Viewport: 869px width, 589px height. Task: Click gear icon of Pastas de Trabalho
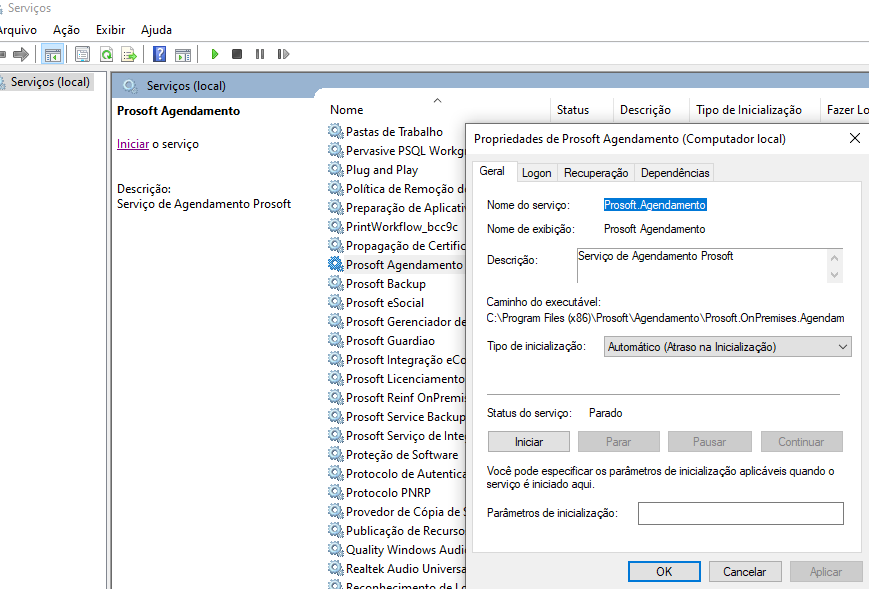coord(335,131)
